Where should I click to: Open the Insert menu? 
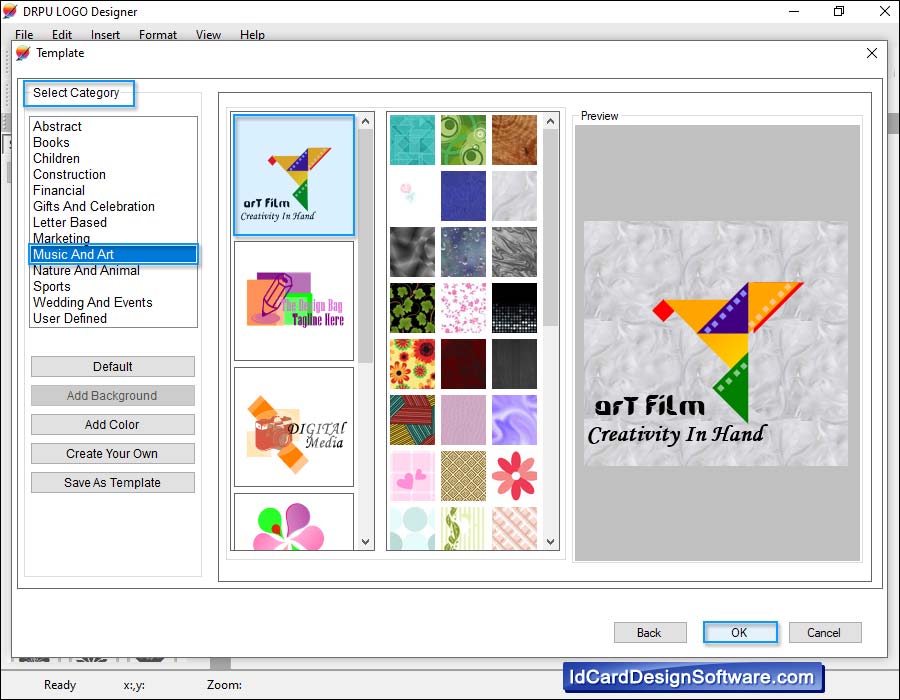click(x=105, y=35)
